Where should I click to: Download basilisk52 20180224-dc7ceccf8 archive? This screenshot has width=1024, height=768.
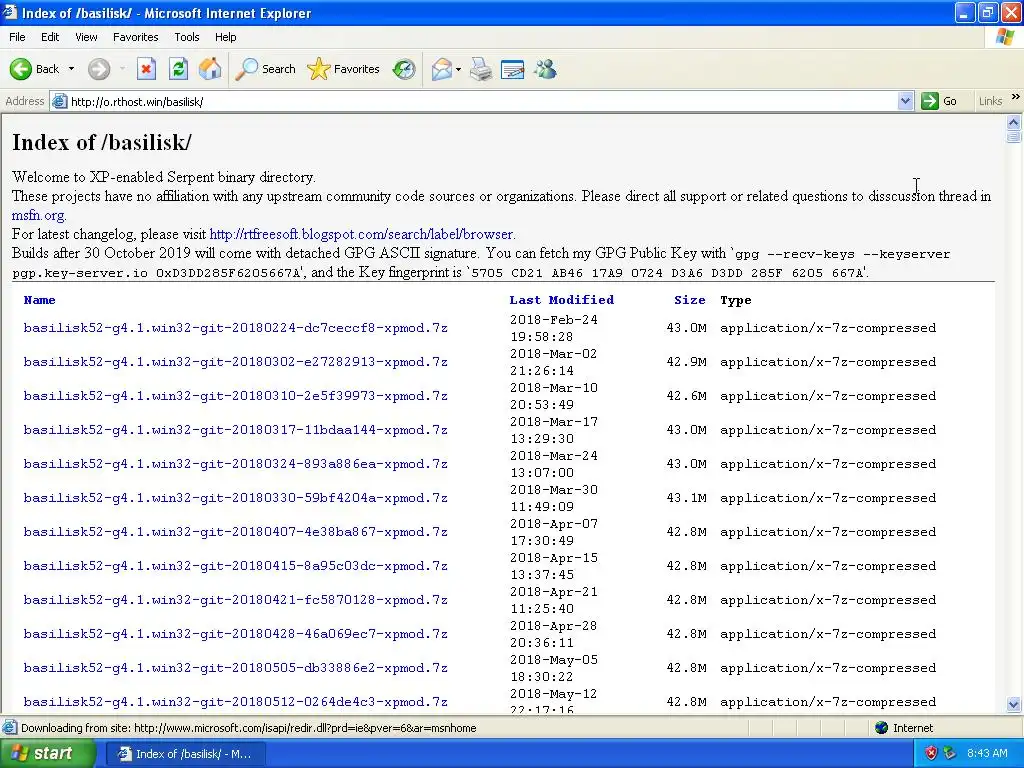pos(235,328)
